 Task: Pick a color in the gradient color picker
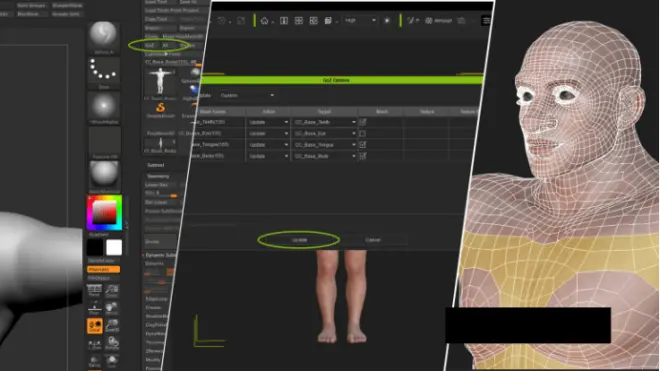pos(104,212)
